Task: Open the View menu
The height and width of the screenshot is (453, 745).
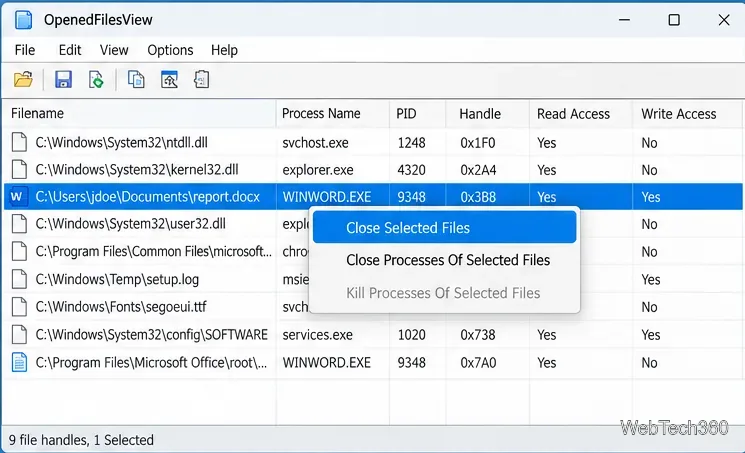Action: [114, 50]
